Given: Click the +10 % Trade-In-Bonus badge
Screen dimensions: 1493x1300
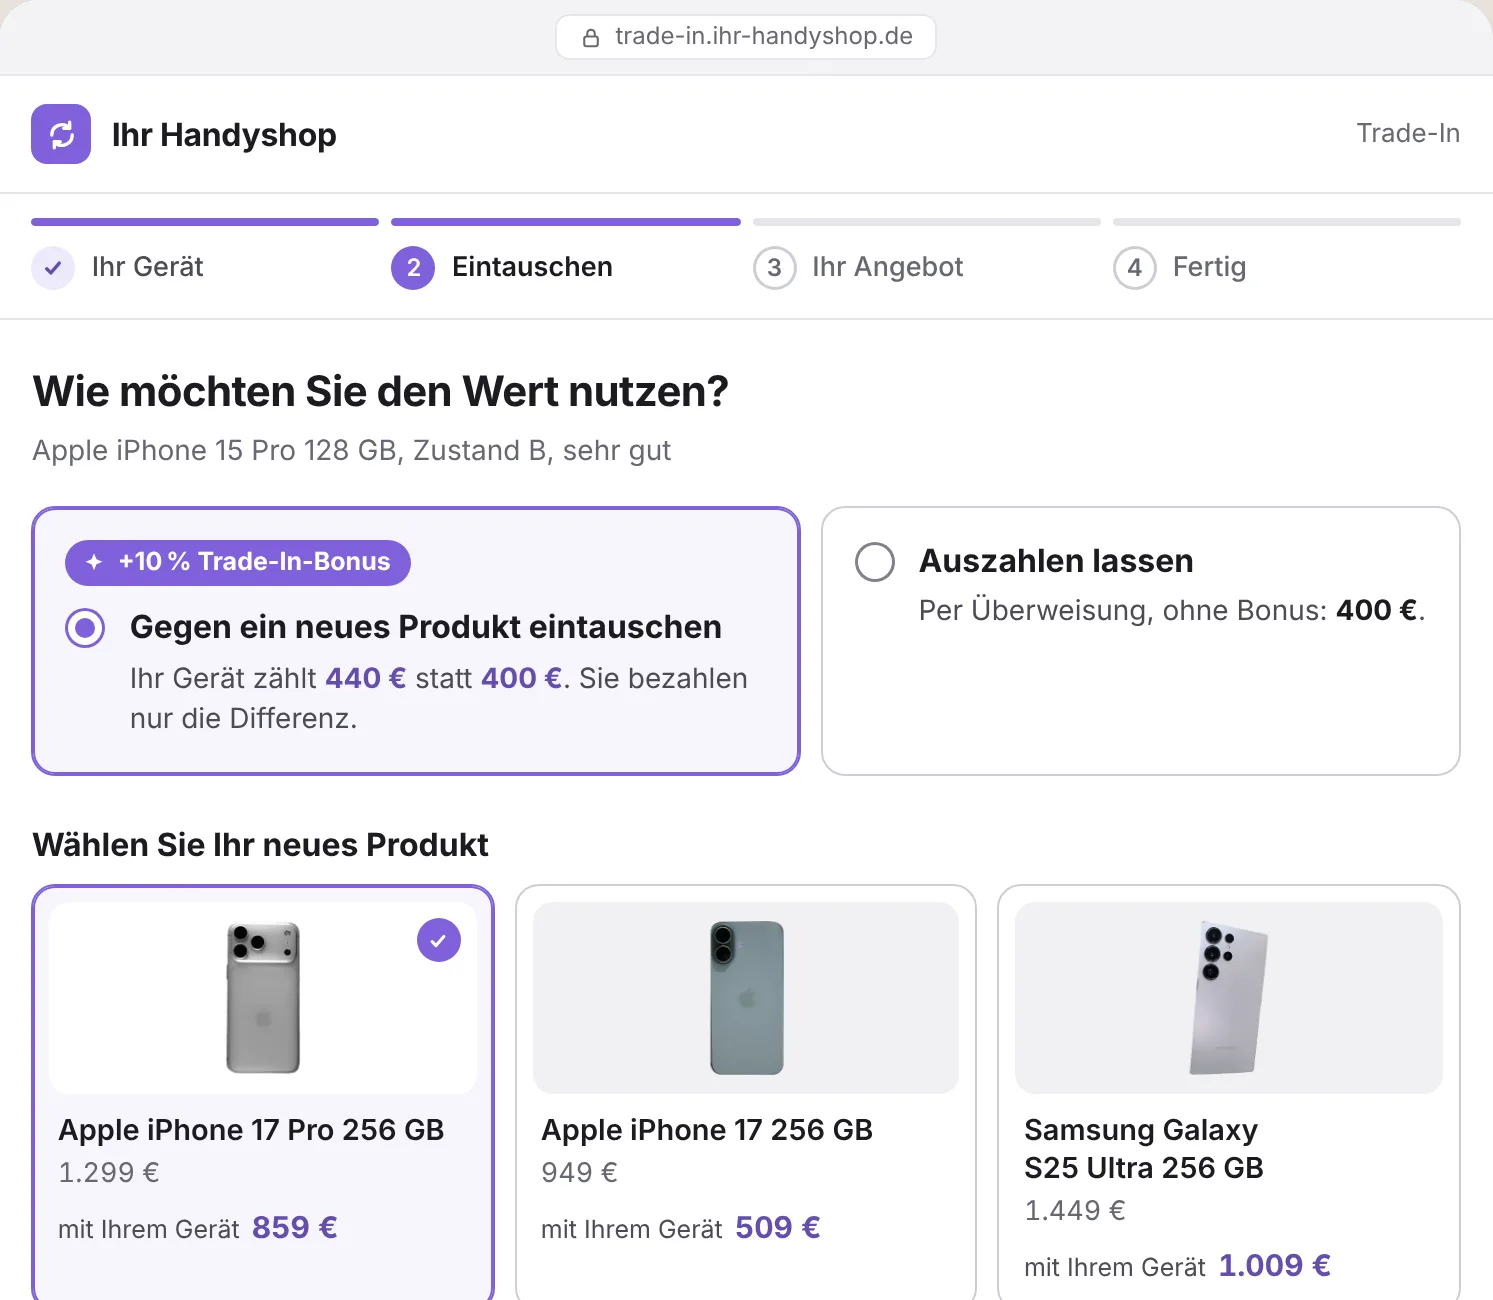Looking at the screenshot, I should 238,563.
